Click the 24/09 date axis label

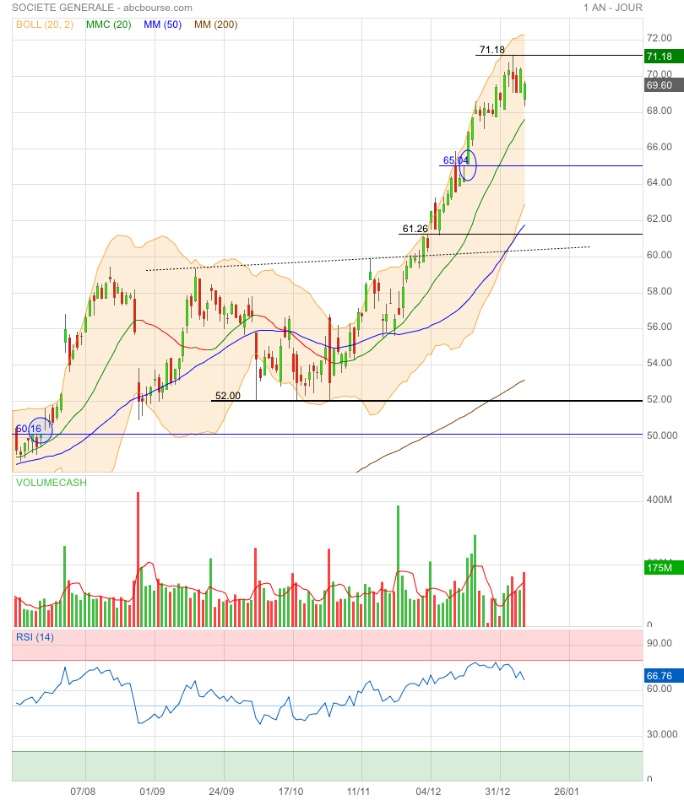pos(221,791)
